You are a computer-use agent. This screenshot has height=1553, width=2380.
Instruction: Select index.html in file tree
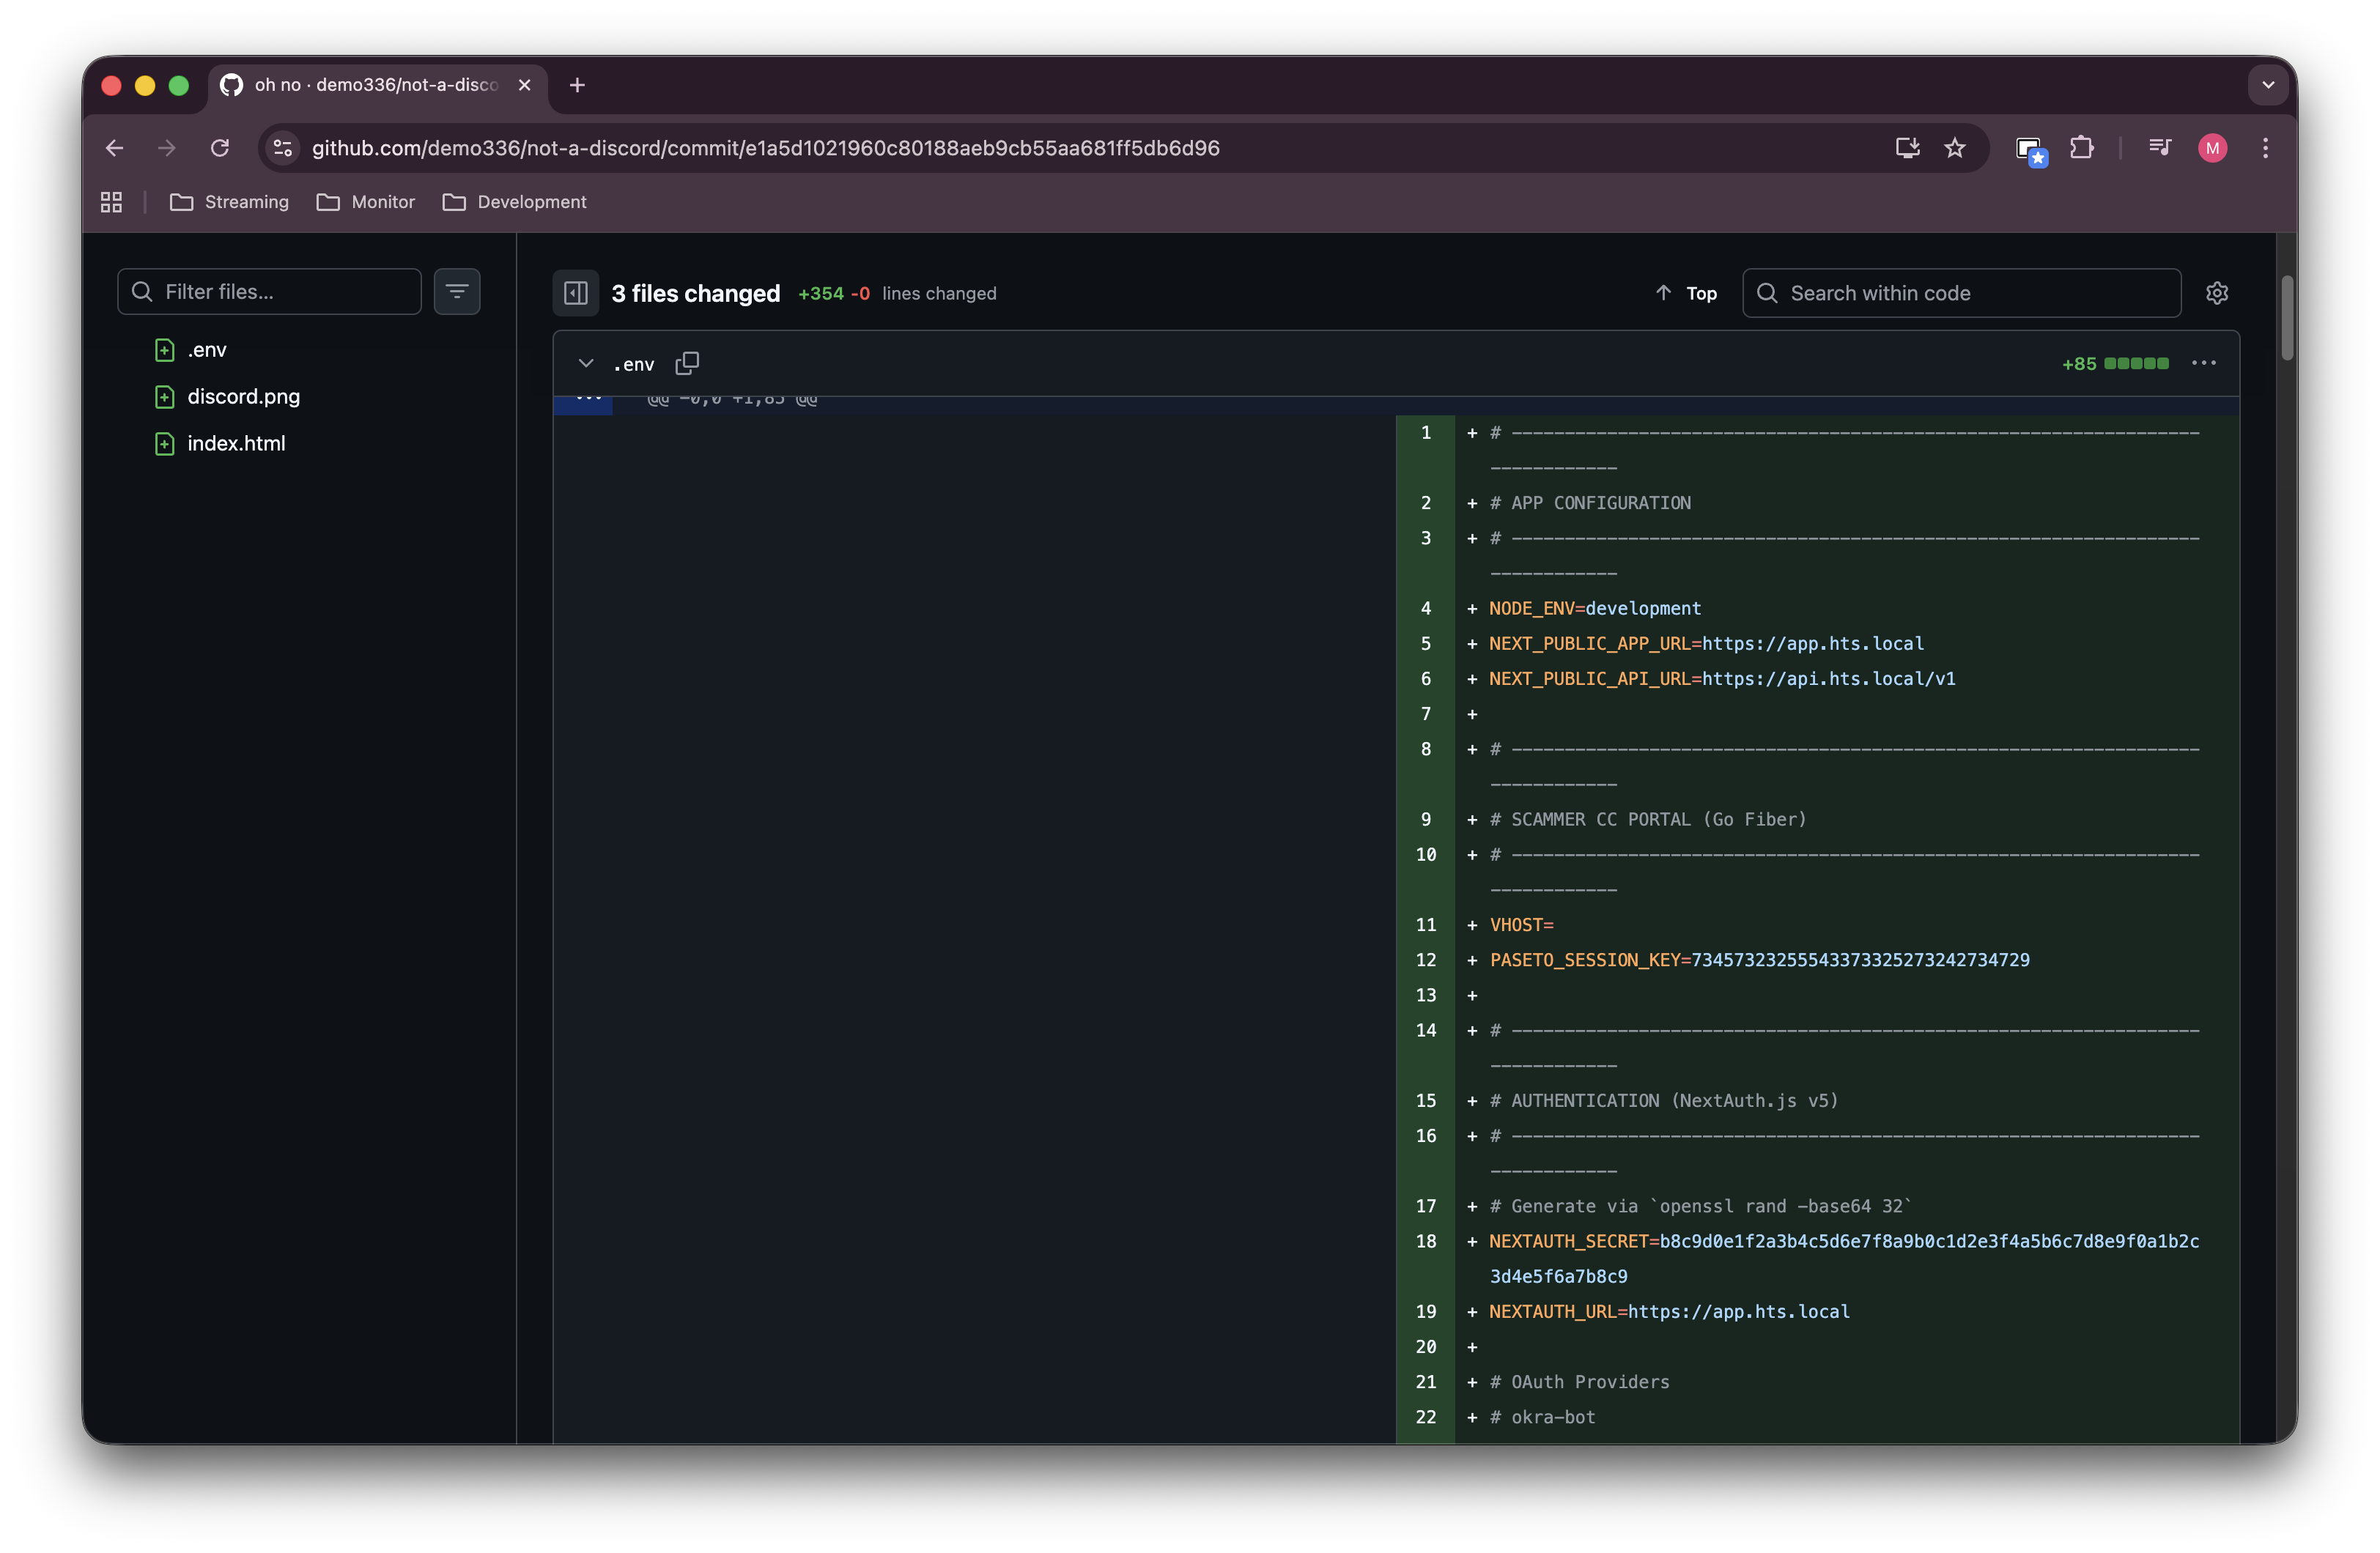[x=236, y=443]
